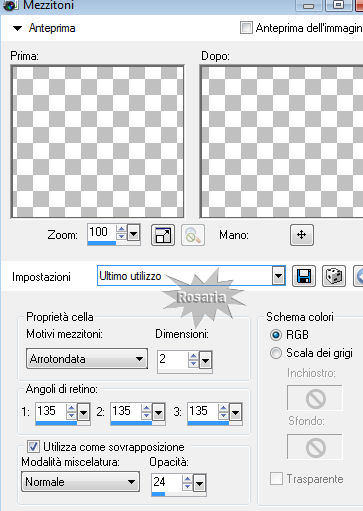This screenshot has width=363, height=511.
Task: Click the Dimensioni spinner arrows
Action: tap(193, 360)
